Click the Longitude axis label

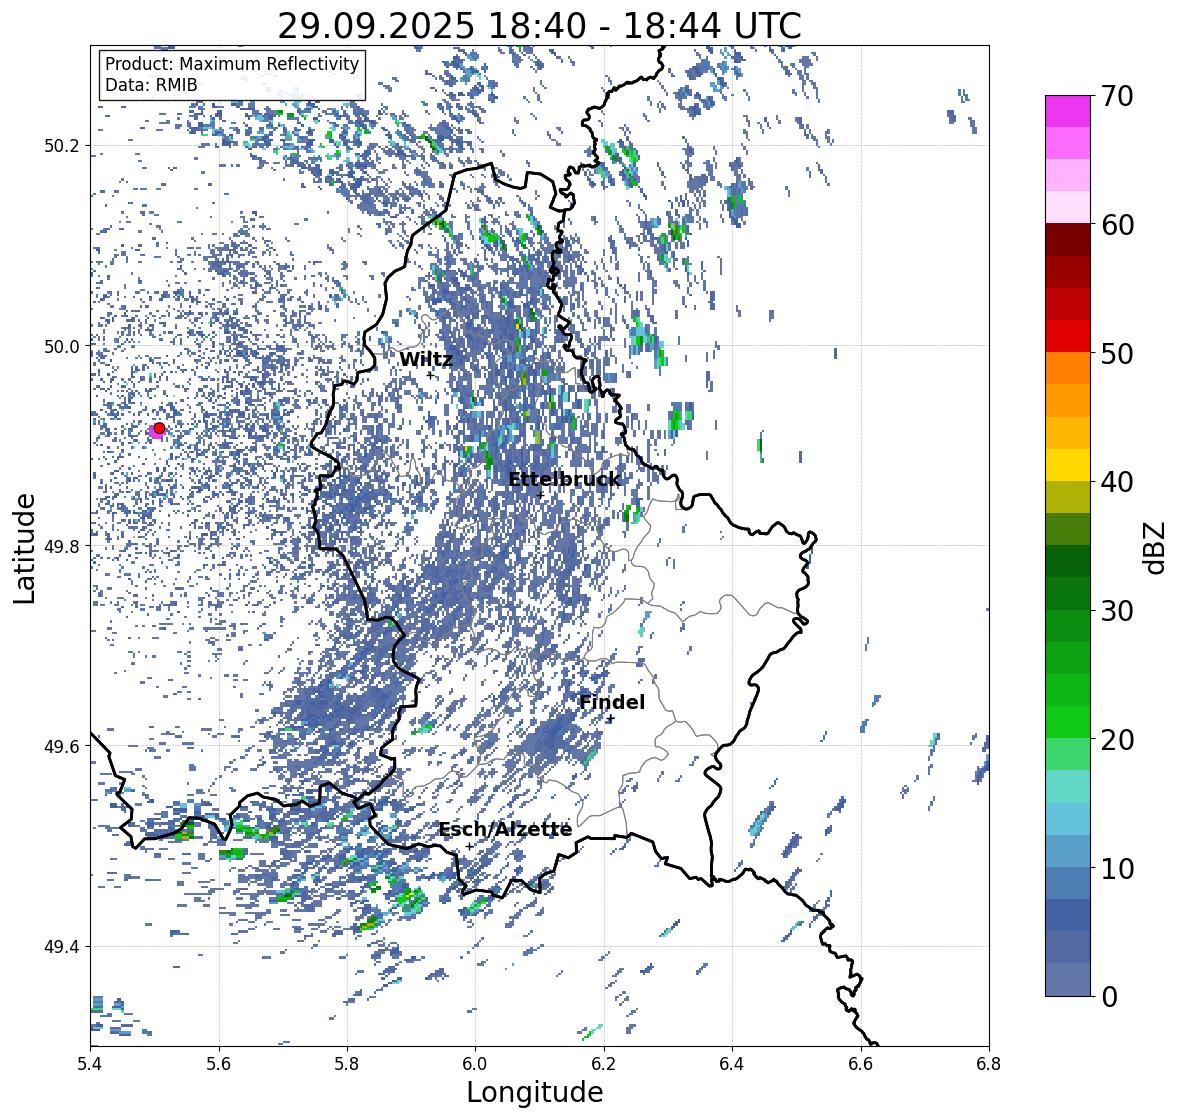pyautogui.click(x=535, y=1092)
